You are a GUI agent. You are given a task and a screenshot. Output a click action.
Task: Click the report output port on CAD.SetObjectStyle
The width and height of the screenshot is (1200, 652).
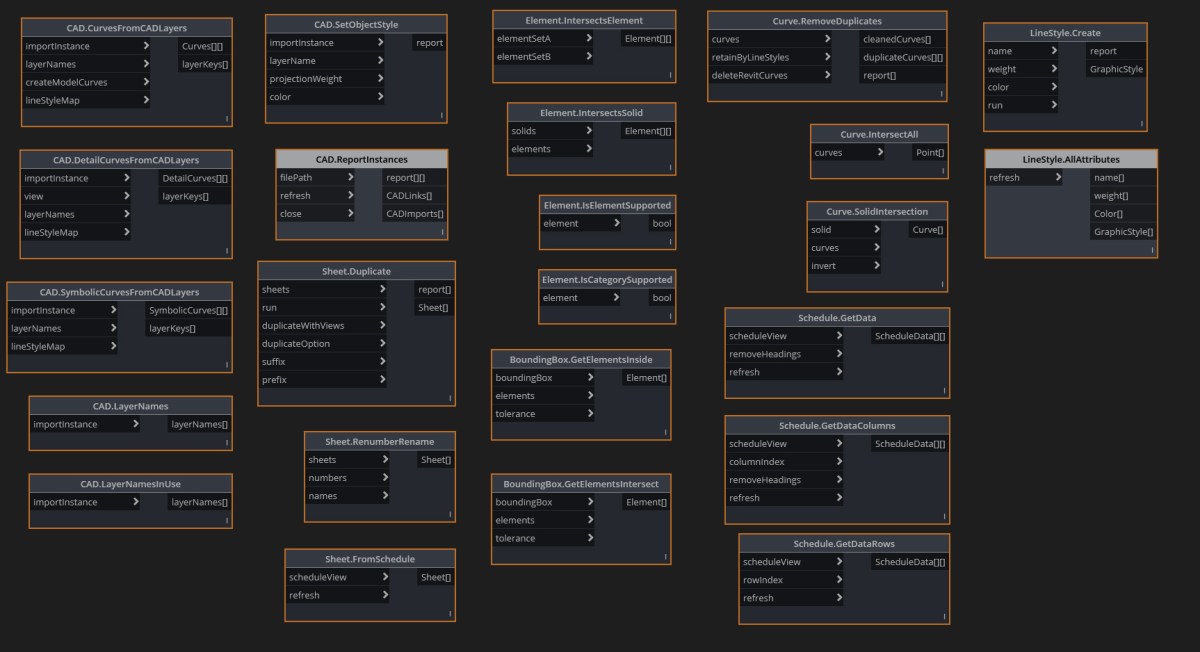(429, 42)
